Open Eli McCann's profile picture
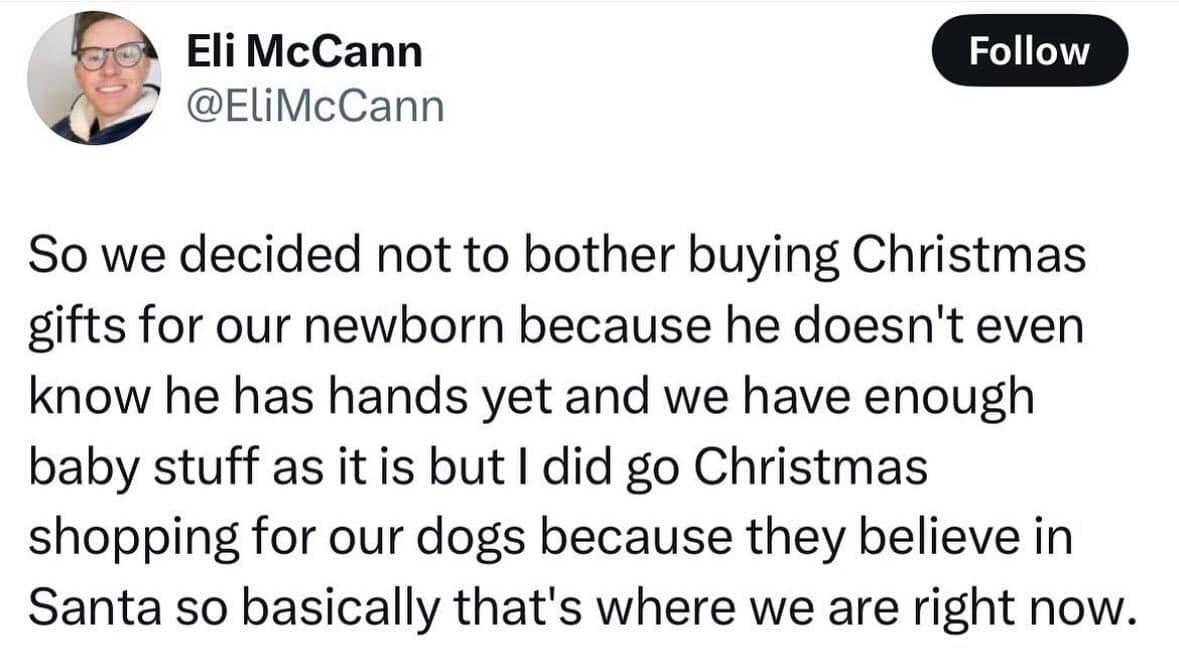 coord(94,78)
